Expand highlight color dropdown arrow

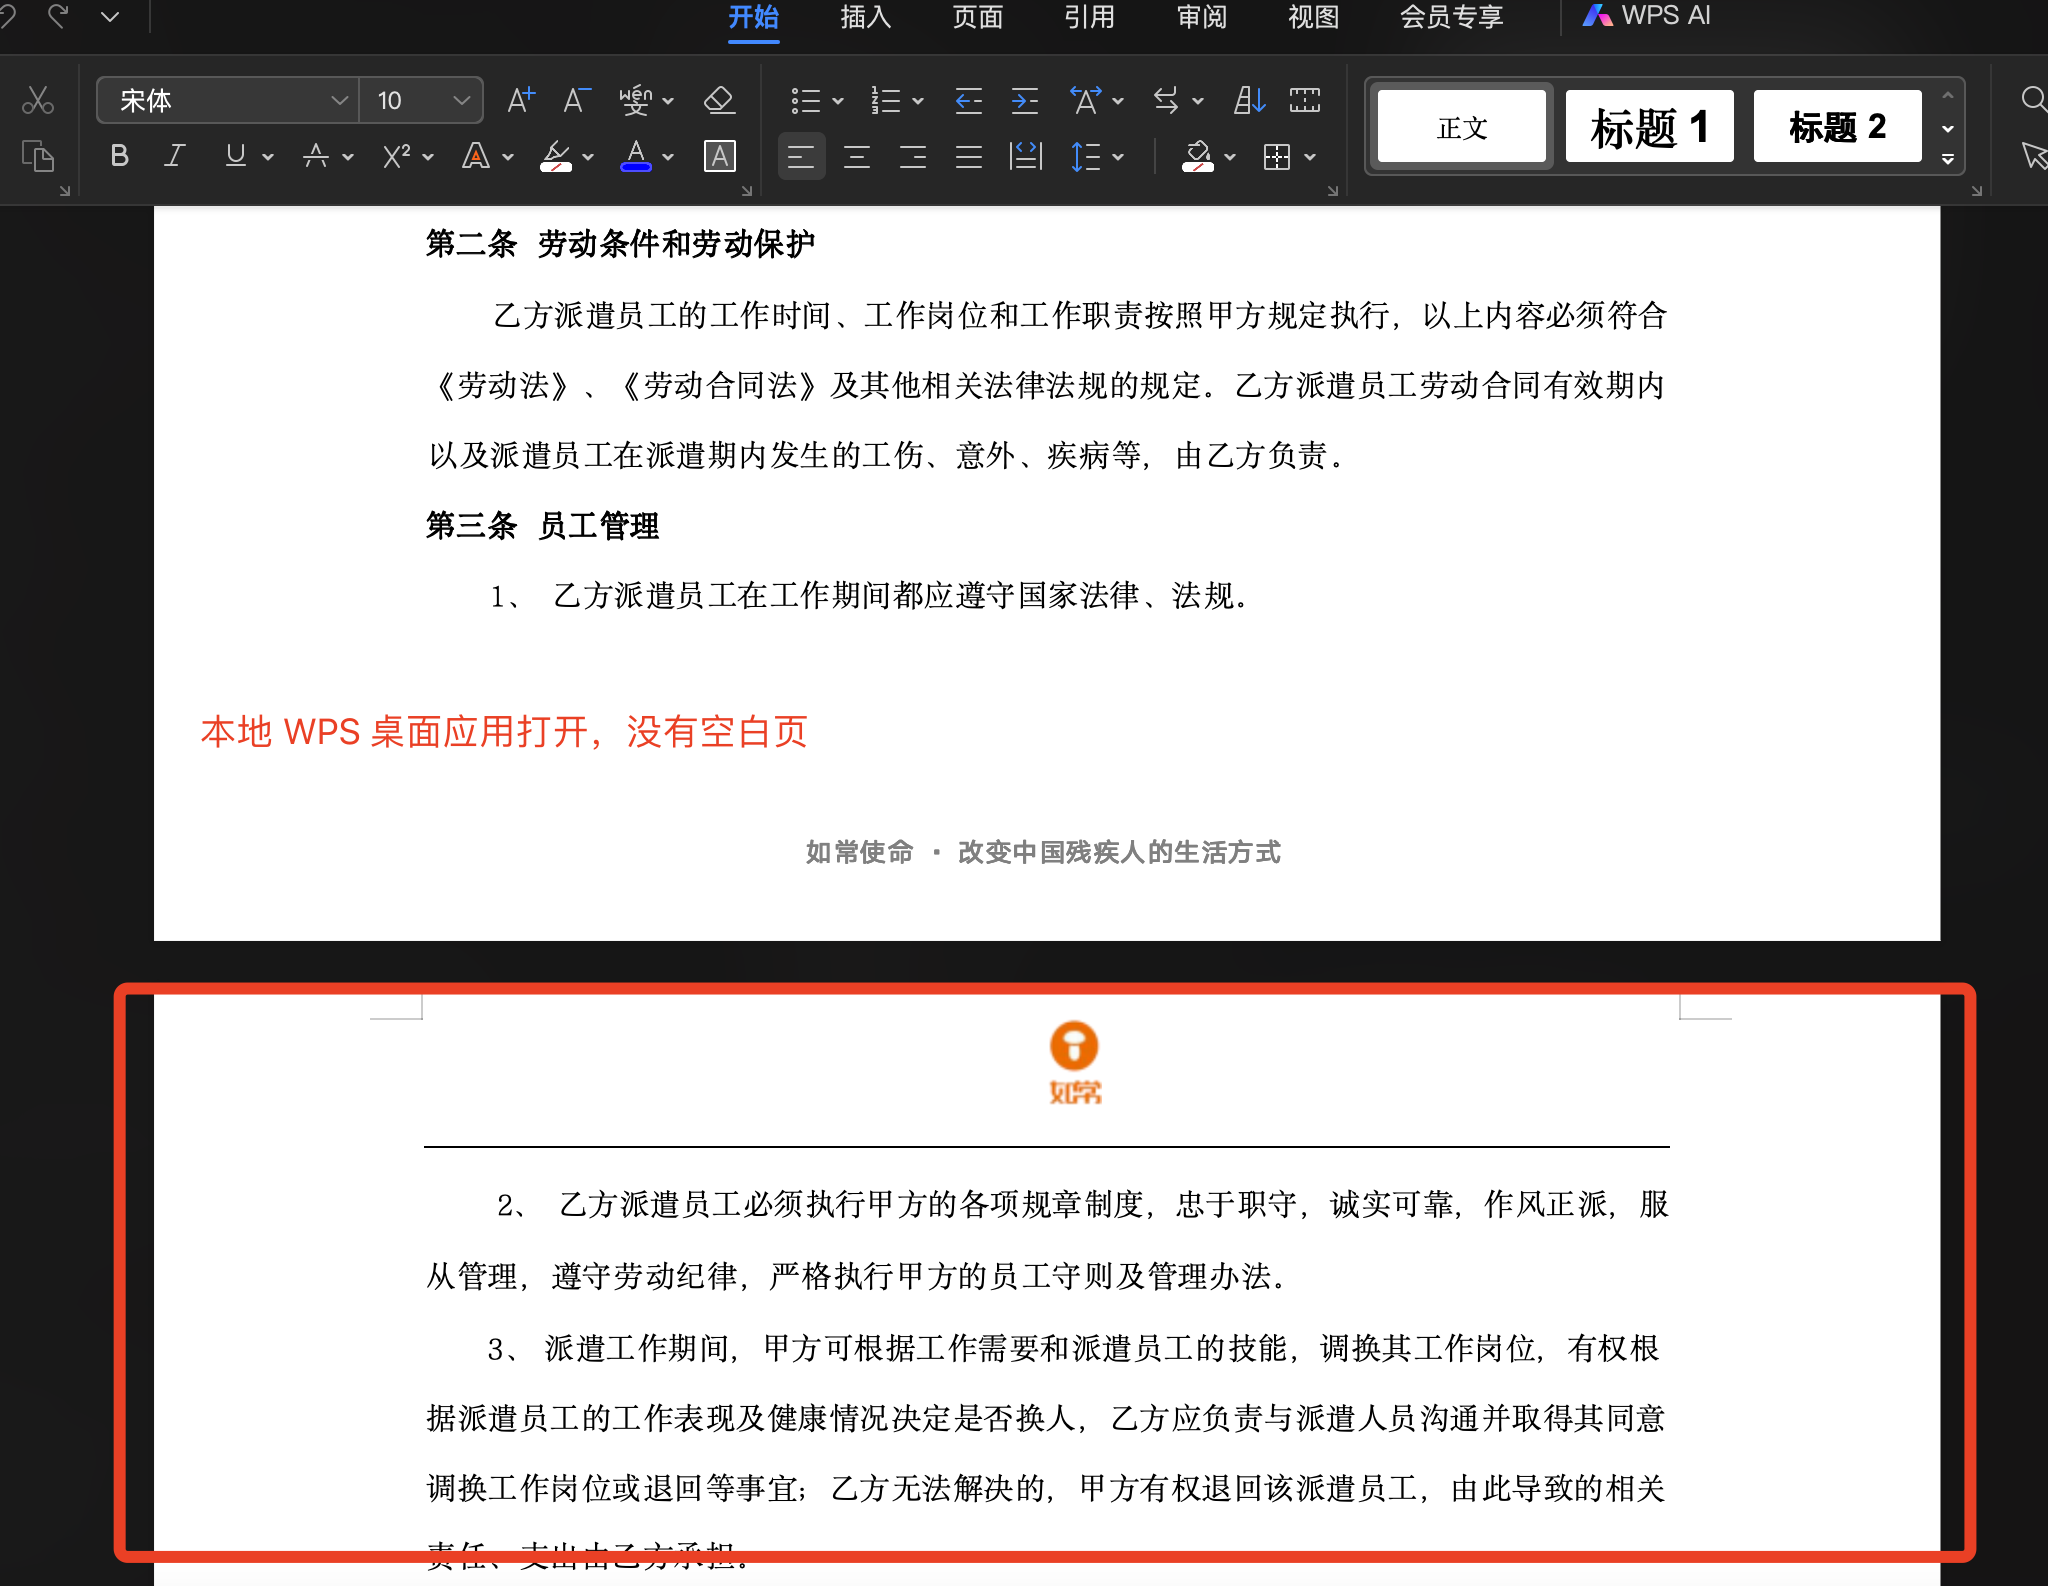(588, 157)
